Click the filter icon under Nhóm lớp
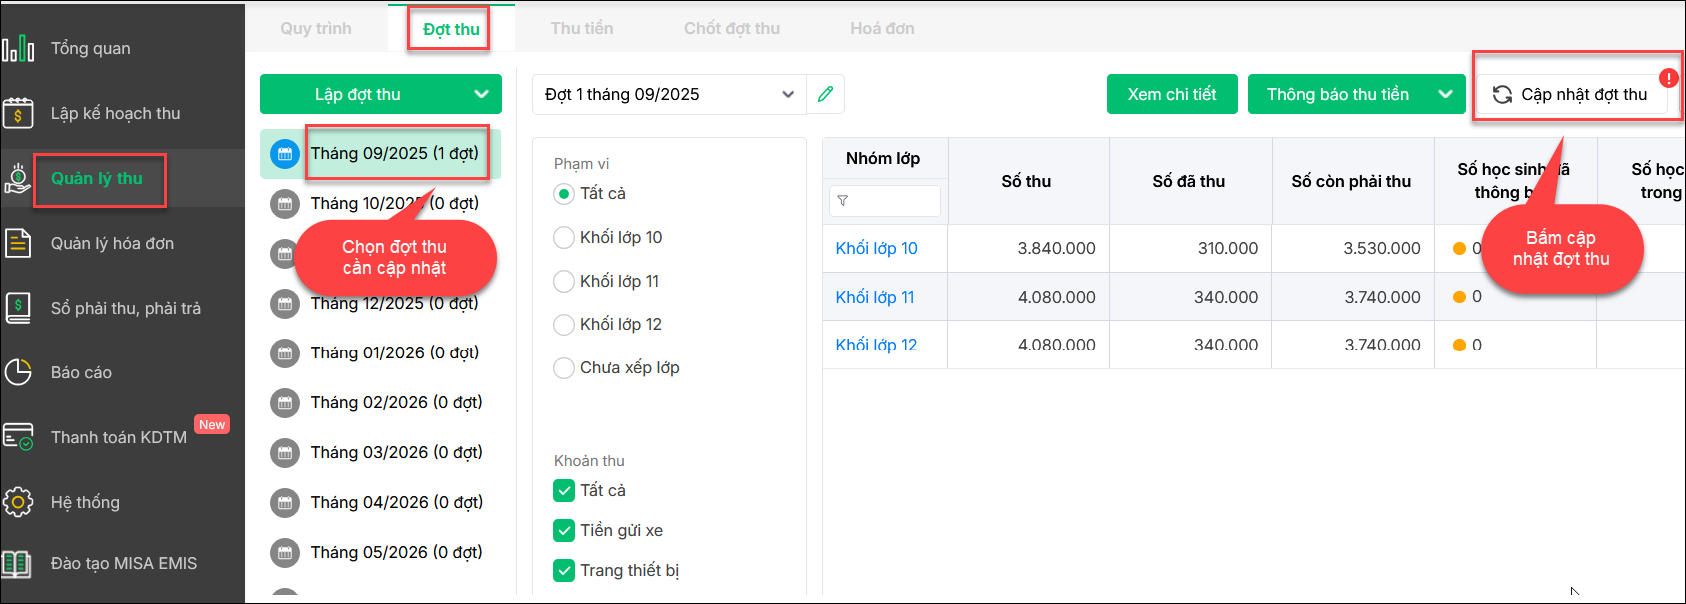Image resolution: width=1686 pixels, height=604 pixels. [843, 201]
